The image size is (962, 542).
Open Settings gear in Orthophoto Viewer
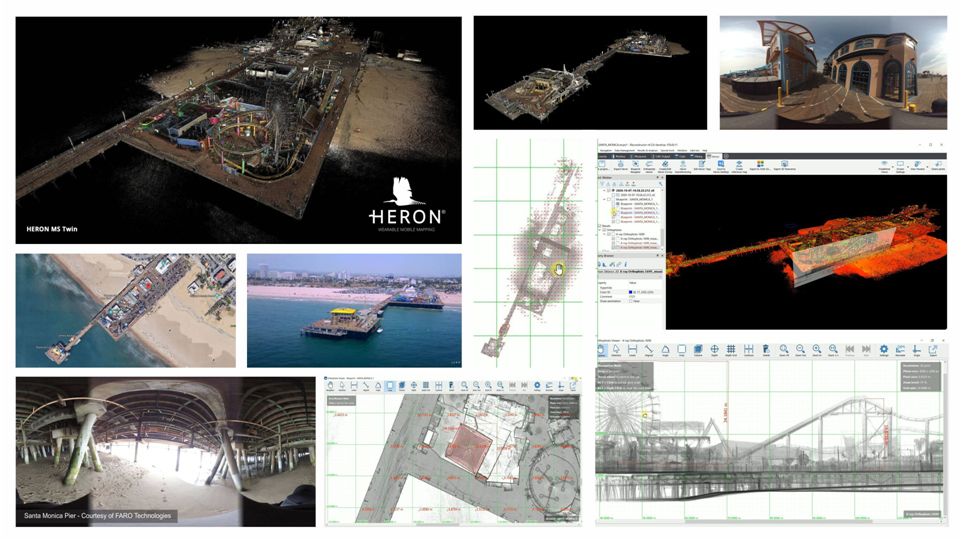point(884,350)
